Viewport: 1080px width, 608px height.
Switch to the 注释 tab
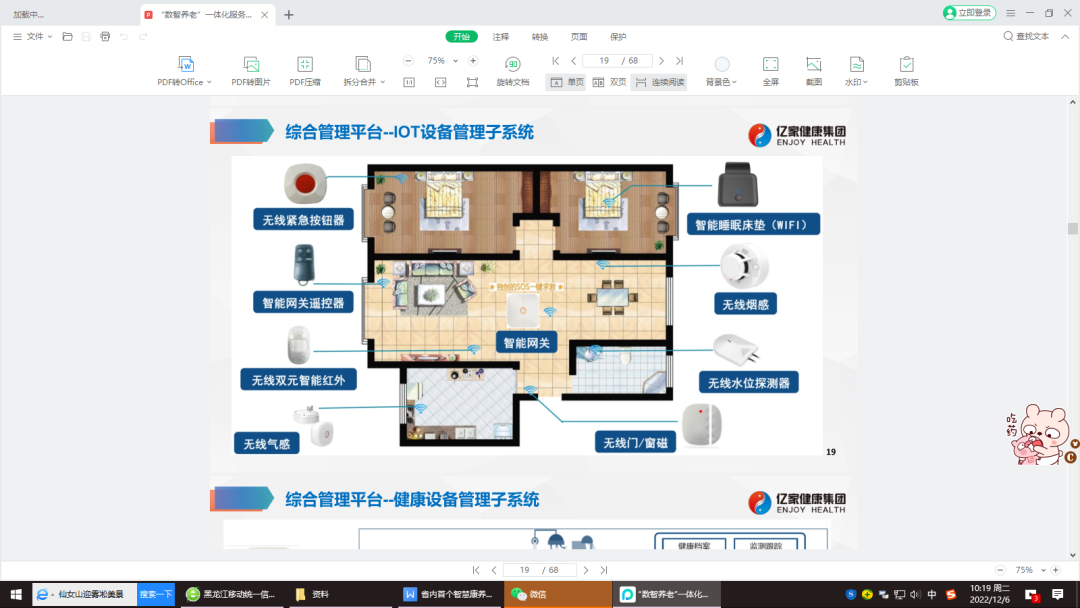click(501, 37)
